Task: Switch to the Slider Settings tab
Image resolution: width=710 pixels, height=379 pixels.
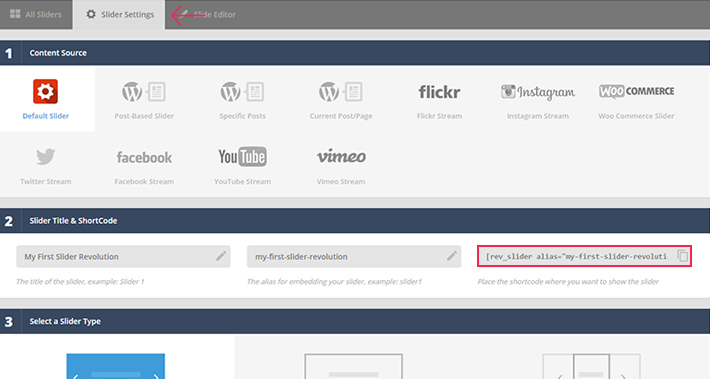Action: click(x=120, y=14)
